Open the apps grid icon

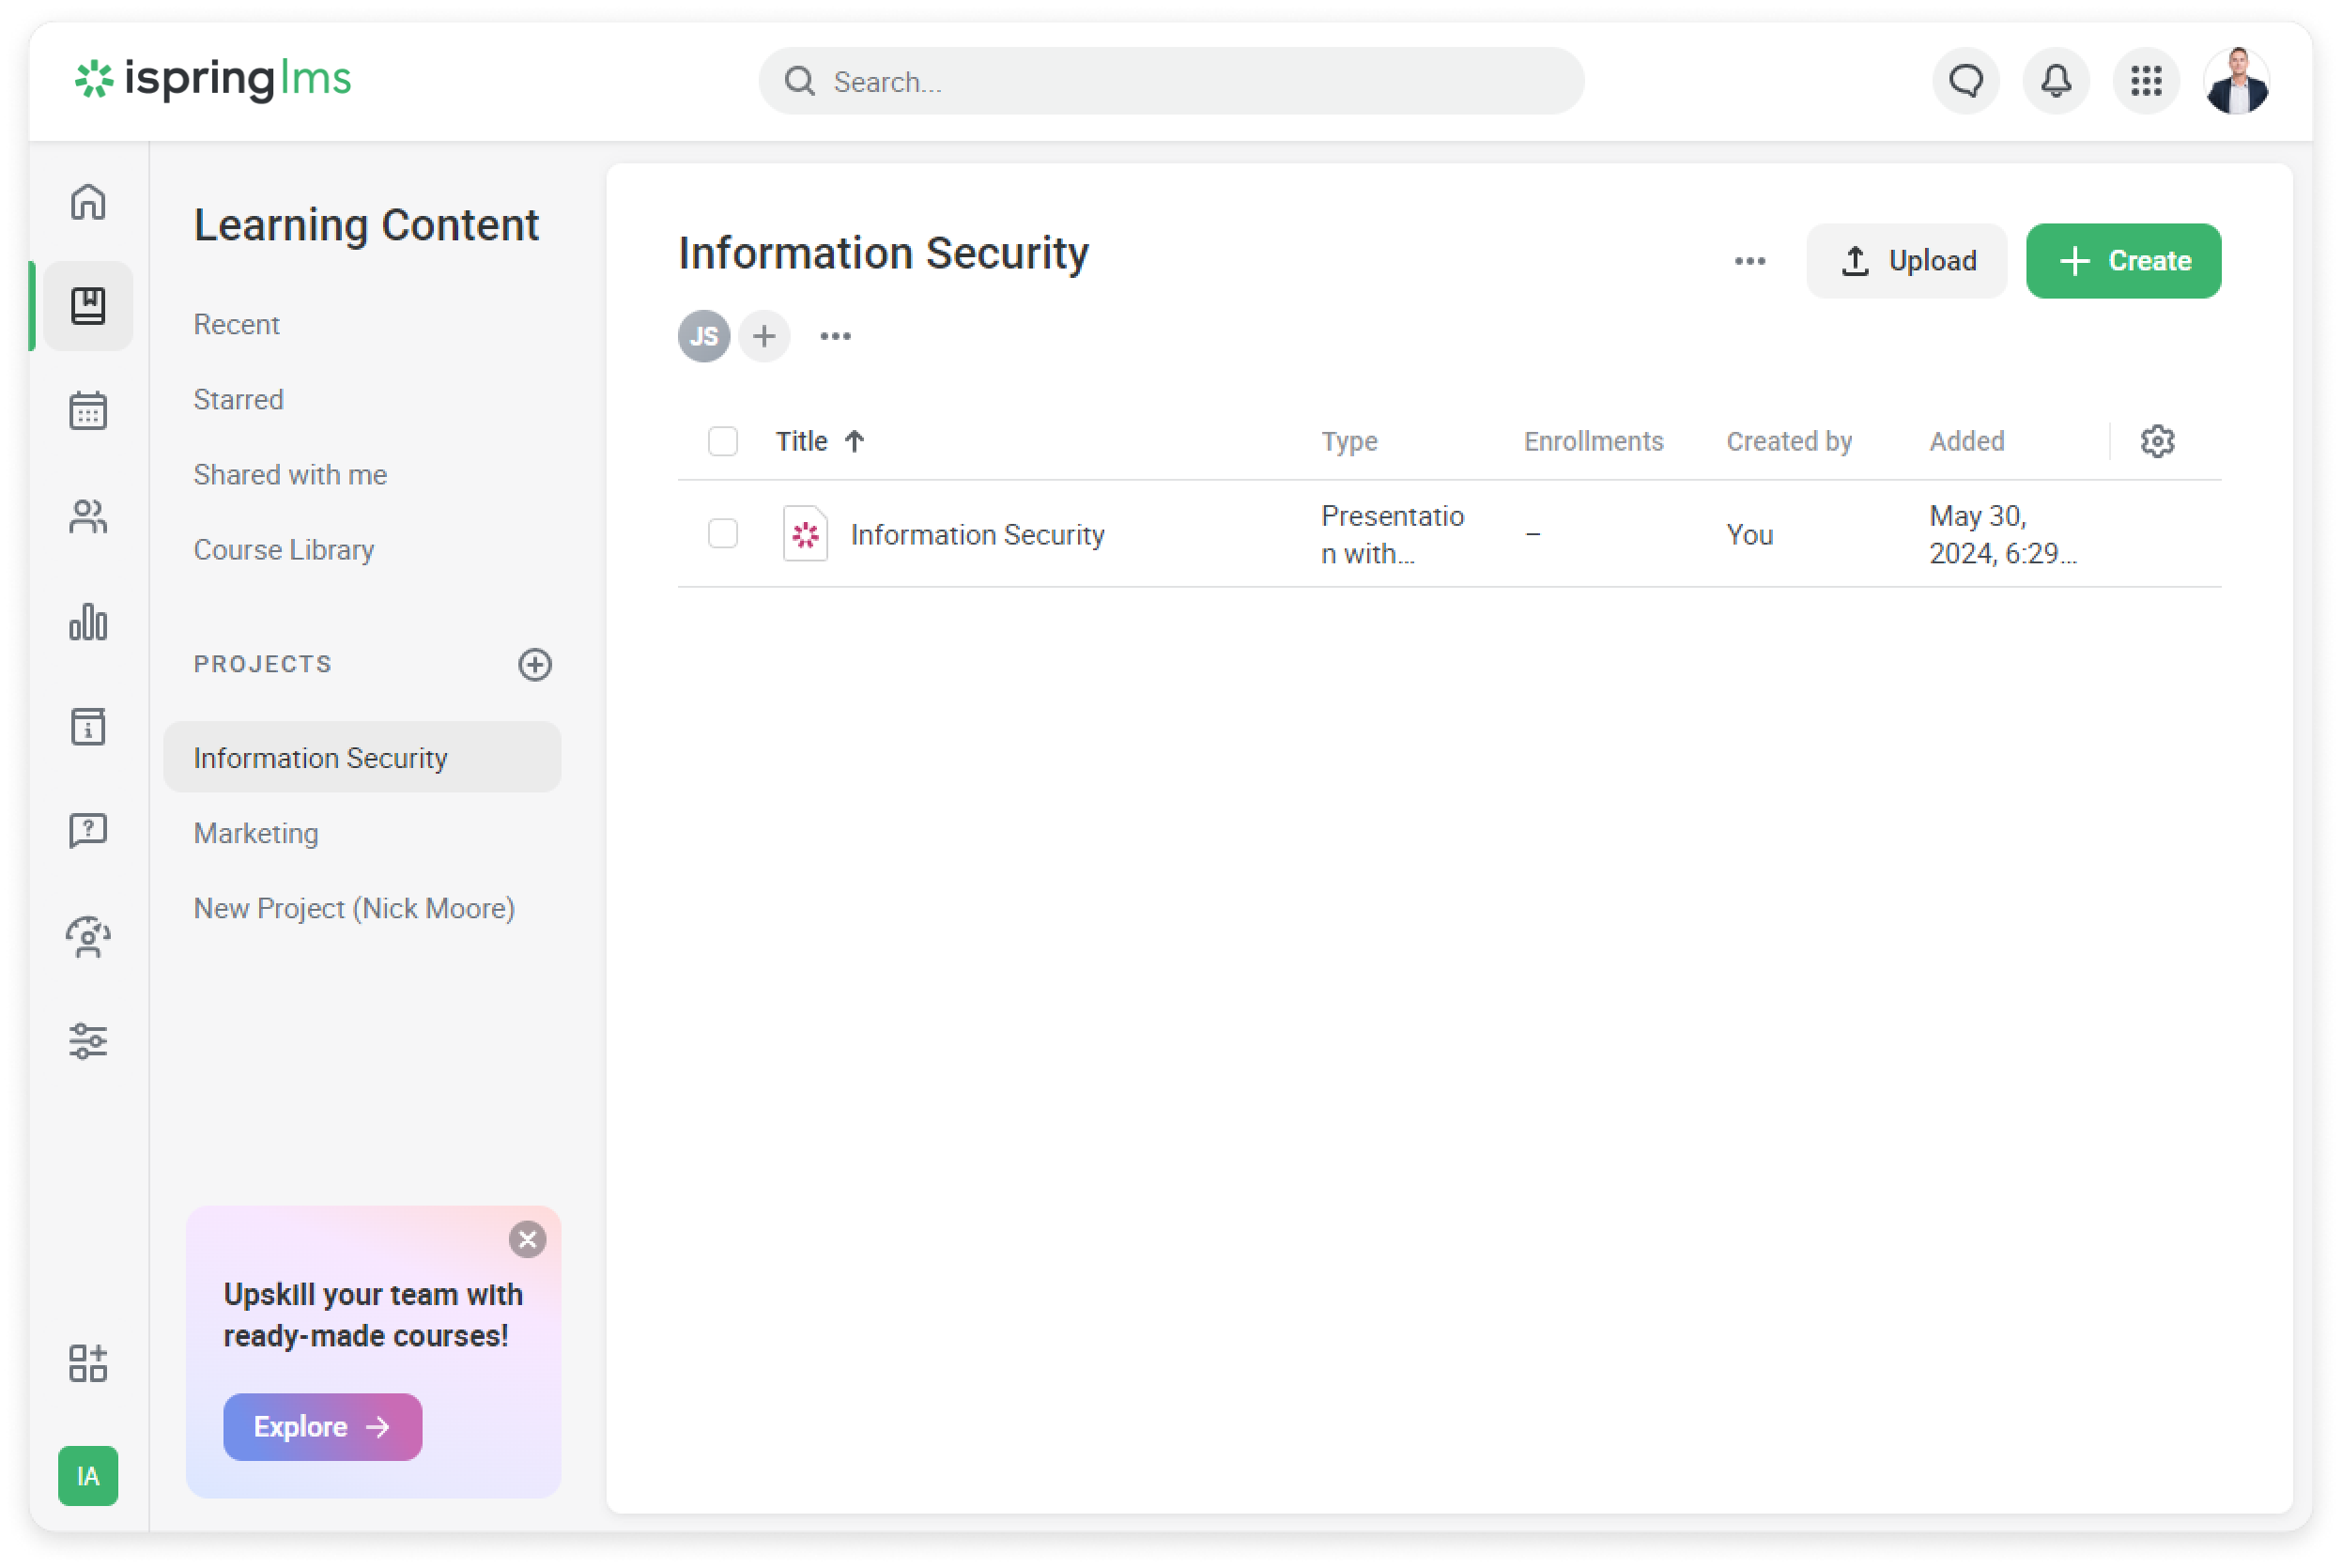[x=2145, y=81]
